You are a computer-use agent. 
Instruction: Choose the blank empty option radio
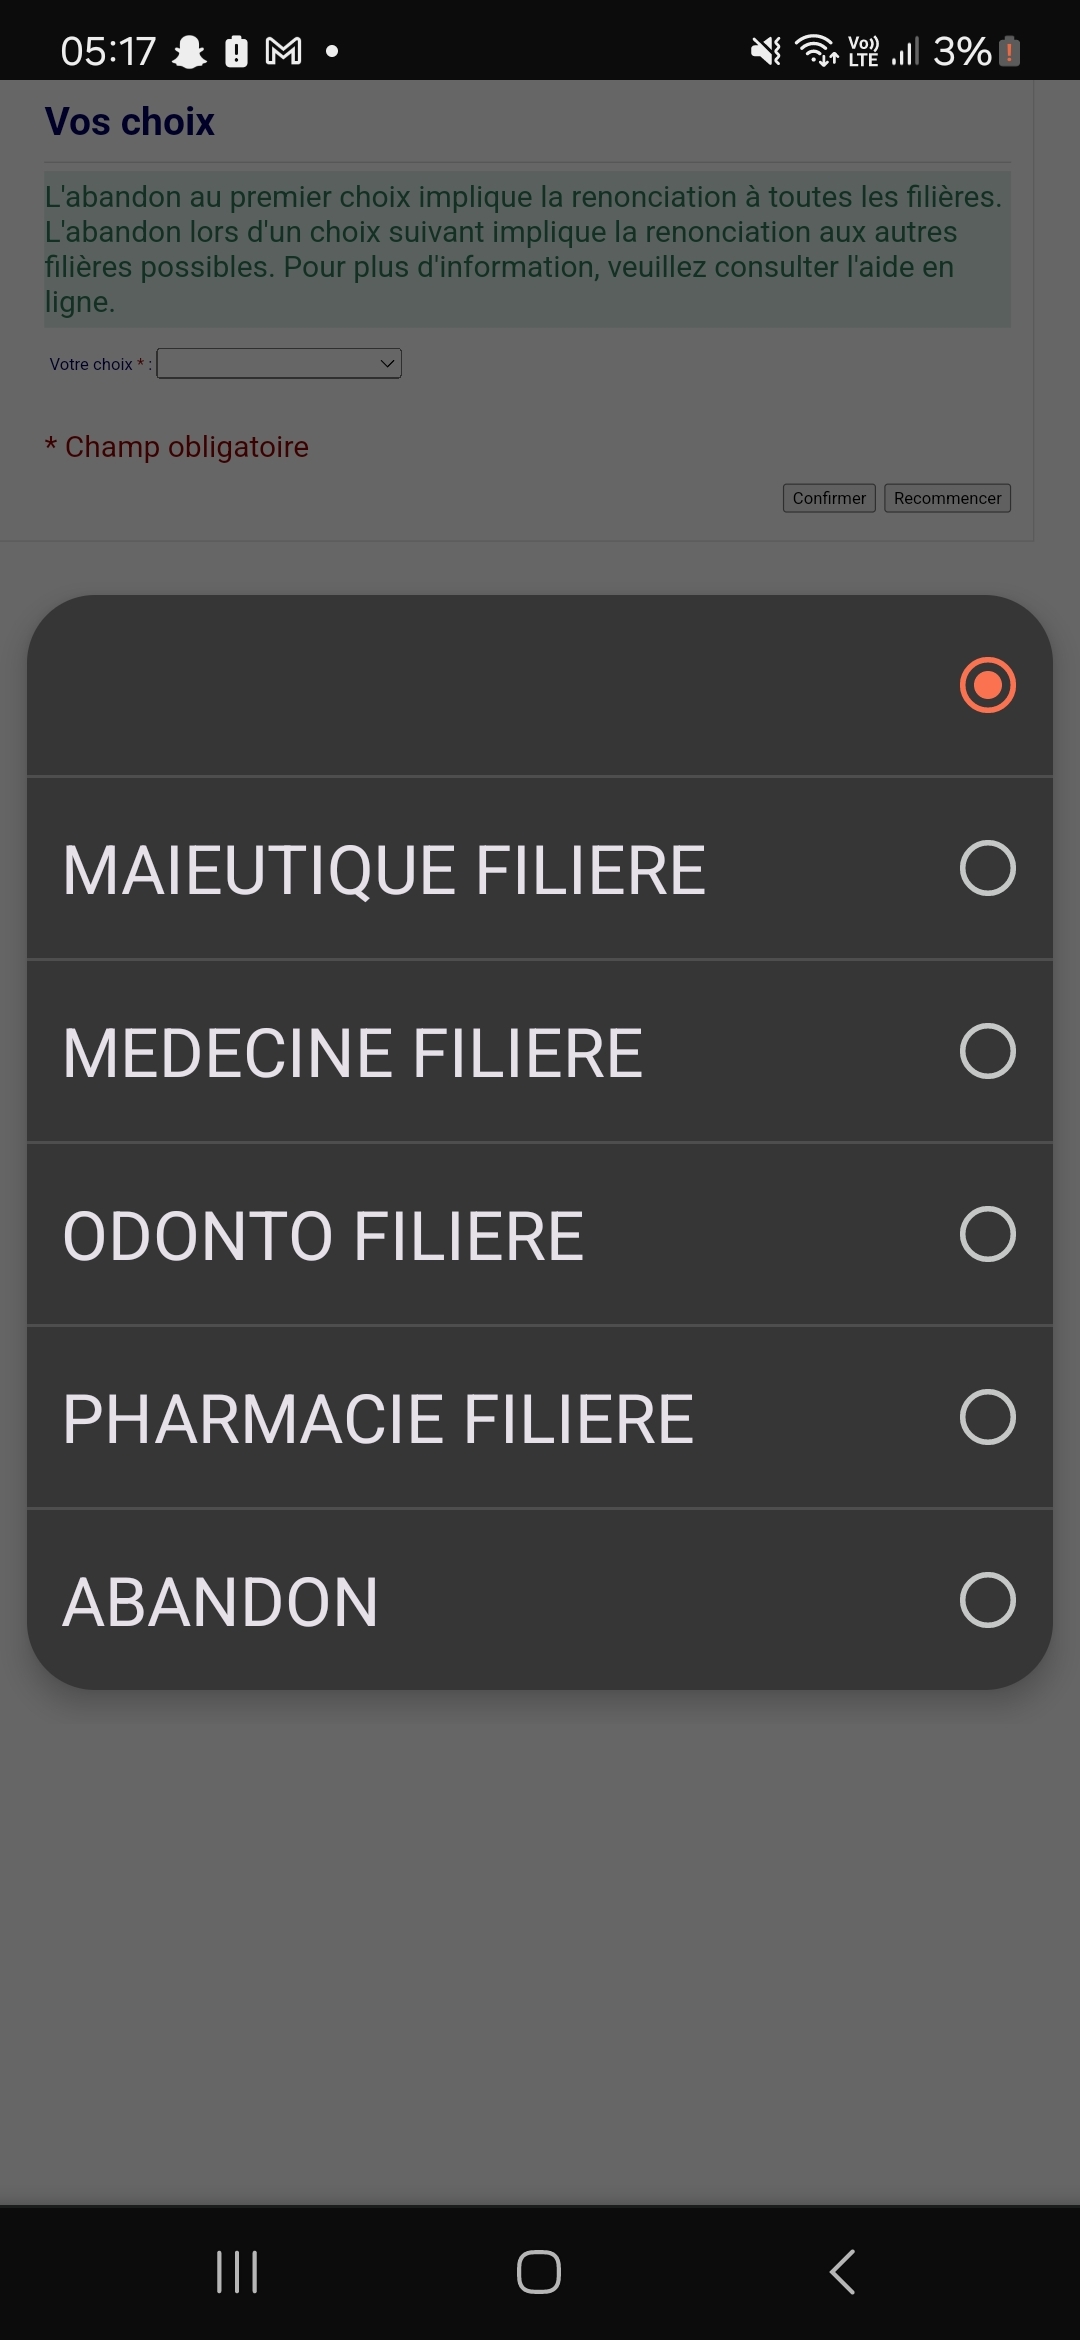coord(987,685)
